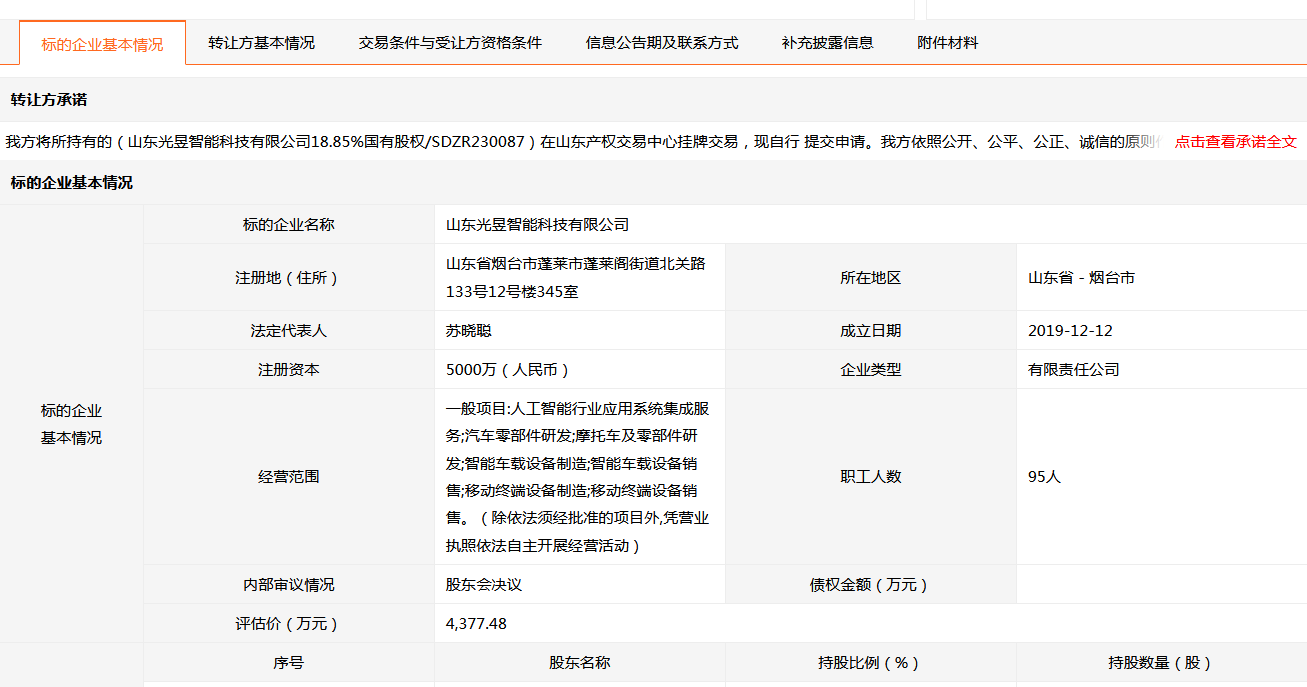
Task: Click the 注册资本 label cell
Action: pos(289,370)
